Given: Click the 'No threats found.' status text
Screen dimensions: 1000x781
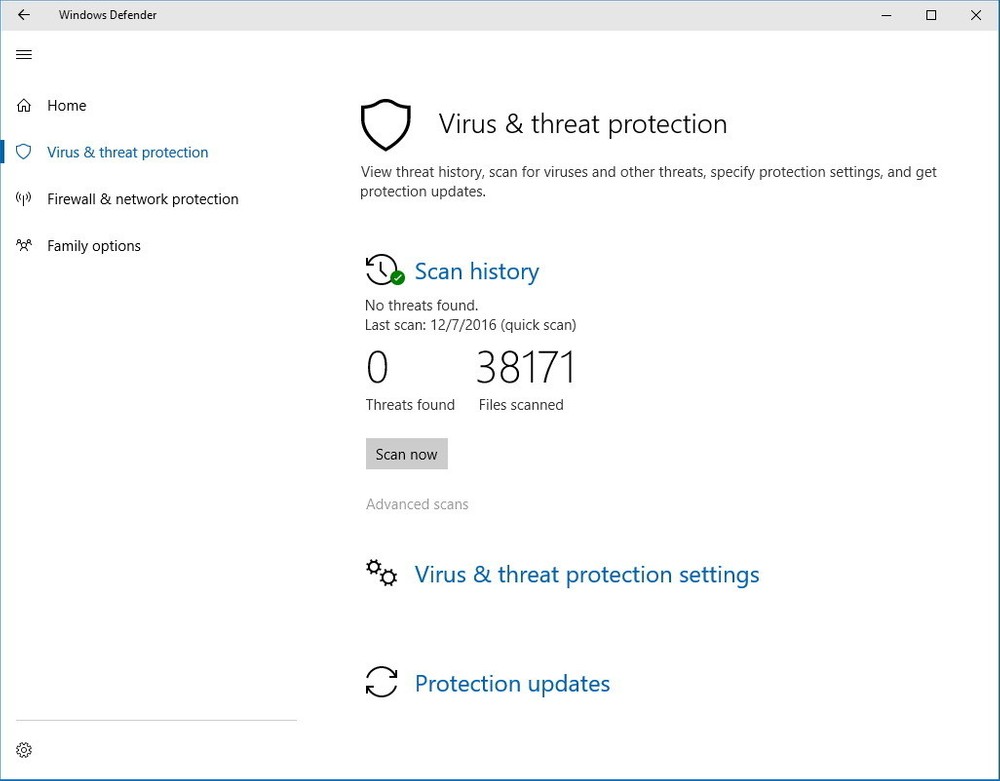Looking at the screenshot, I should (x=421, y=305).
